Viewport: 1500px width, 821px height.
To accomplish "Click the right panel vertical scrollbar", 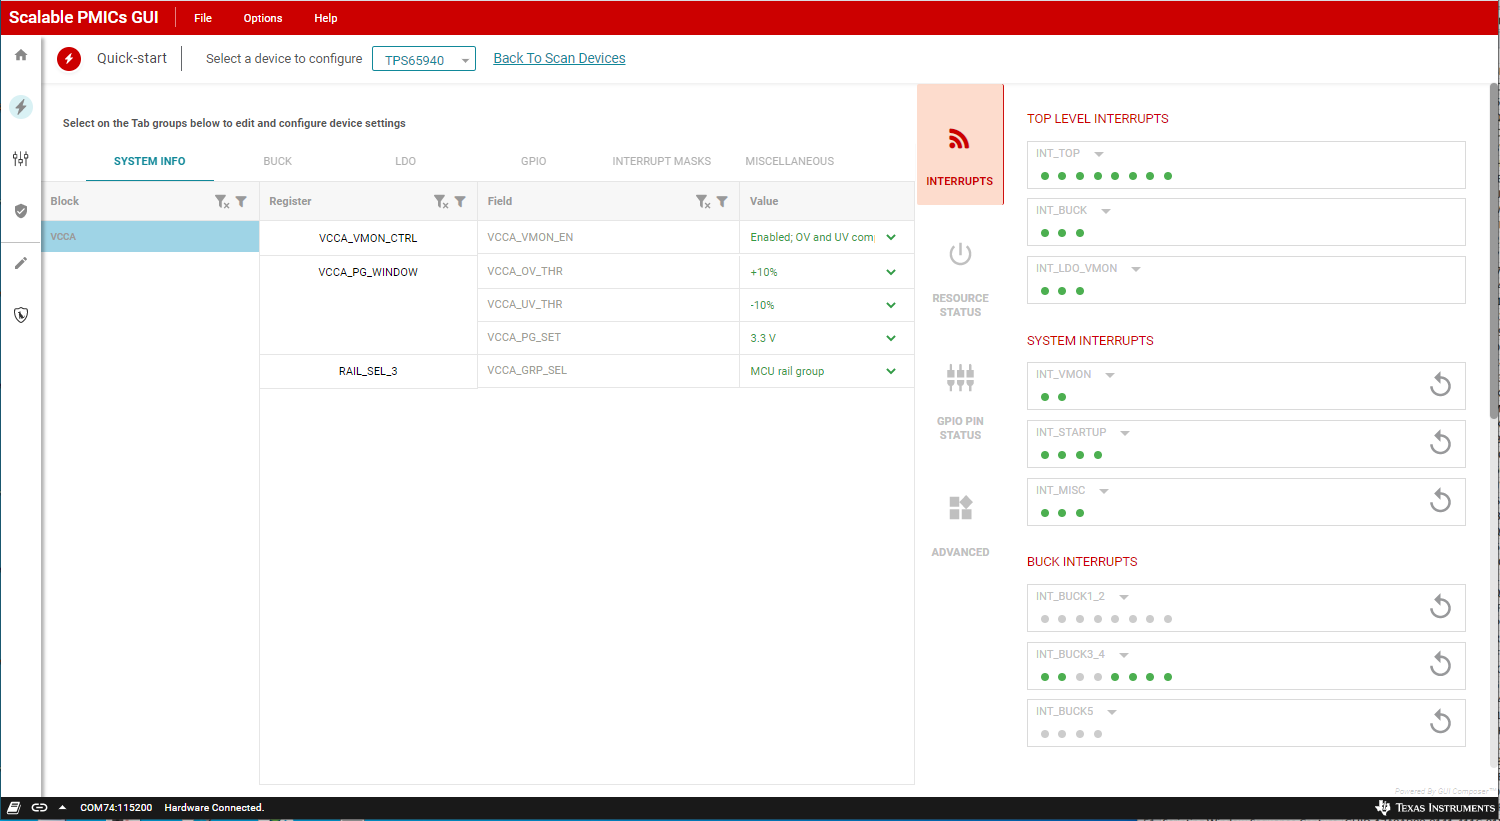I will click(x=1494, y=250).
